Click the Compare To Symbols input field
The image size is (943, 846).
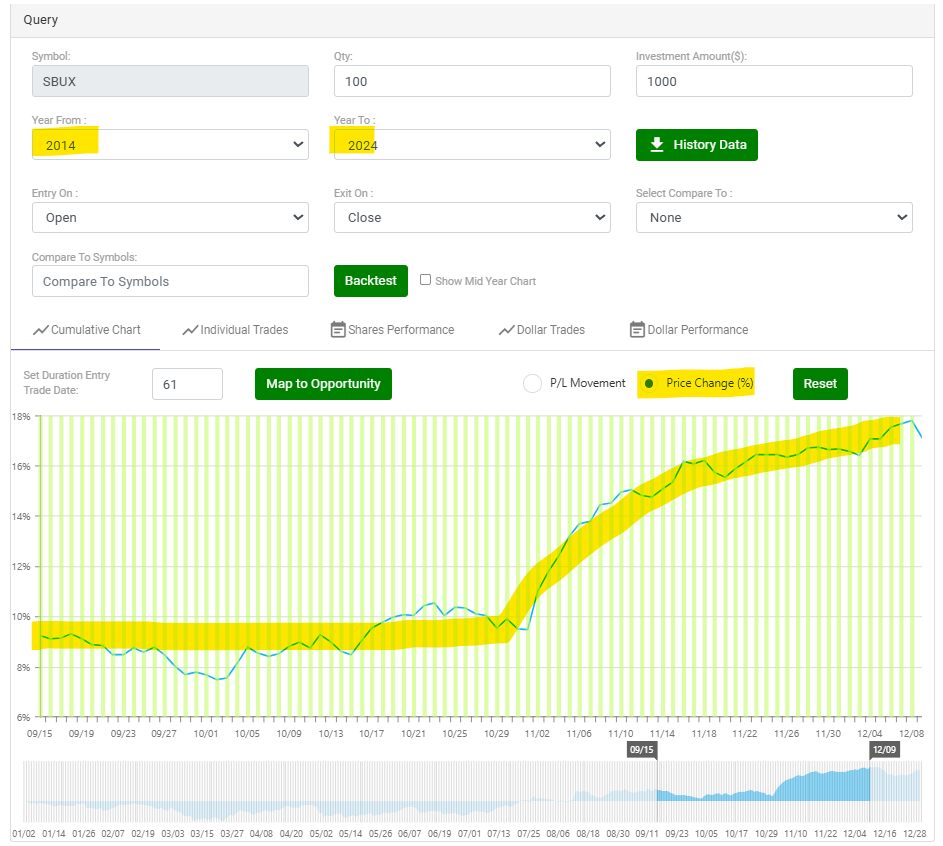click(170, 281)
